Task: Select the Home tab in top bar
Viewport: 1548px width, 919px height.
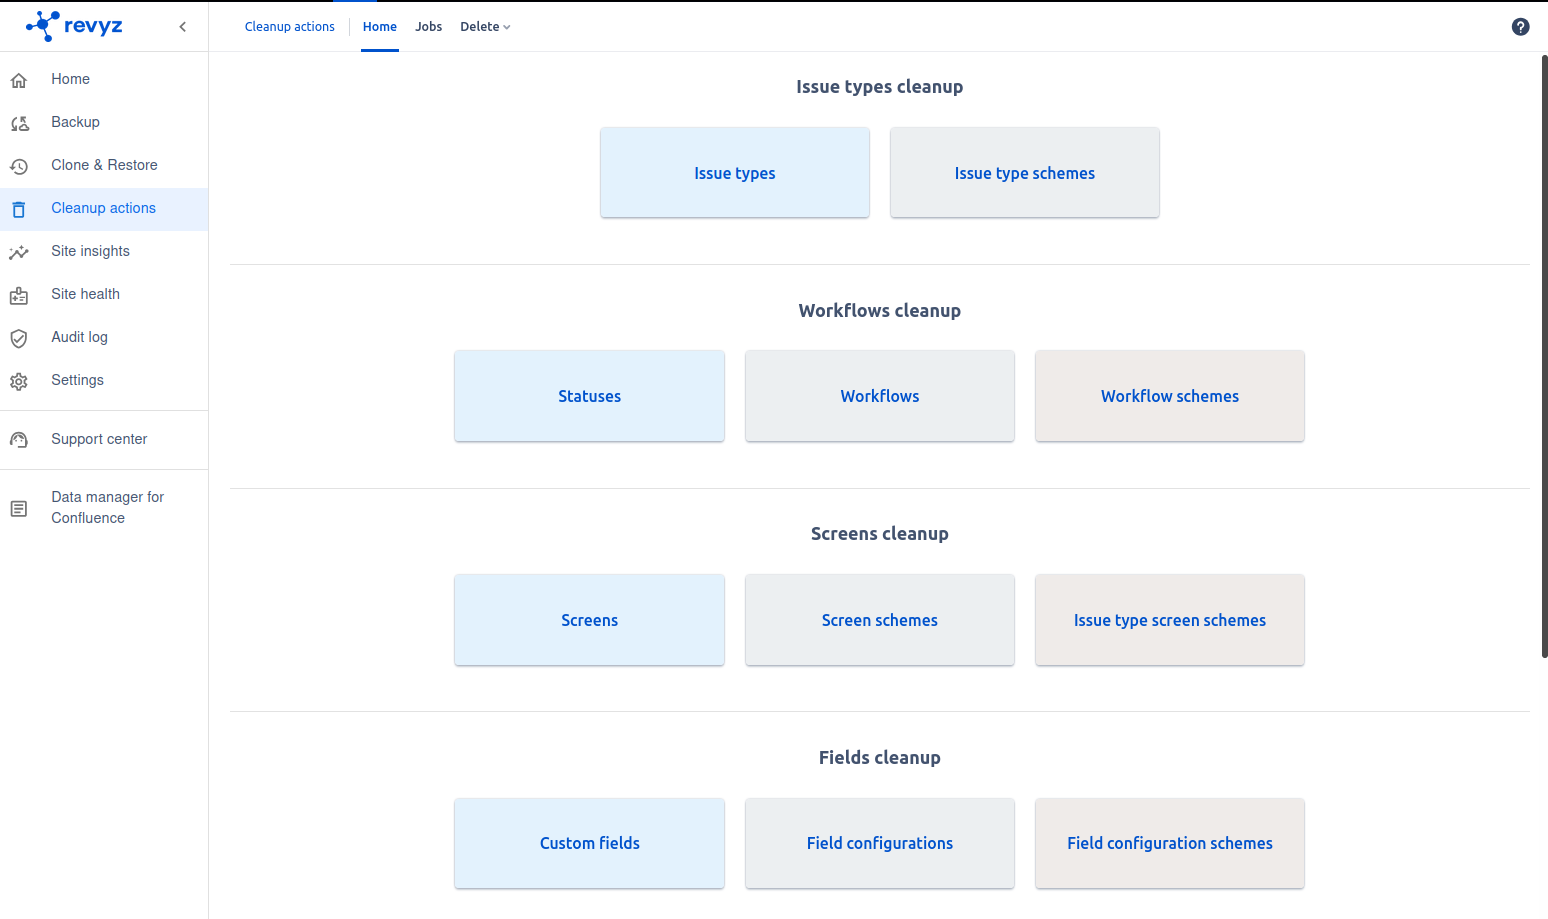Action: point(379,27)
